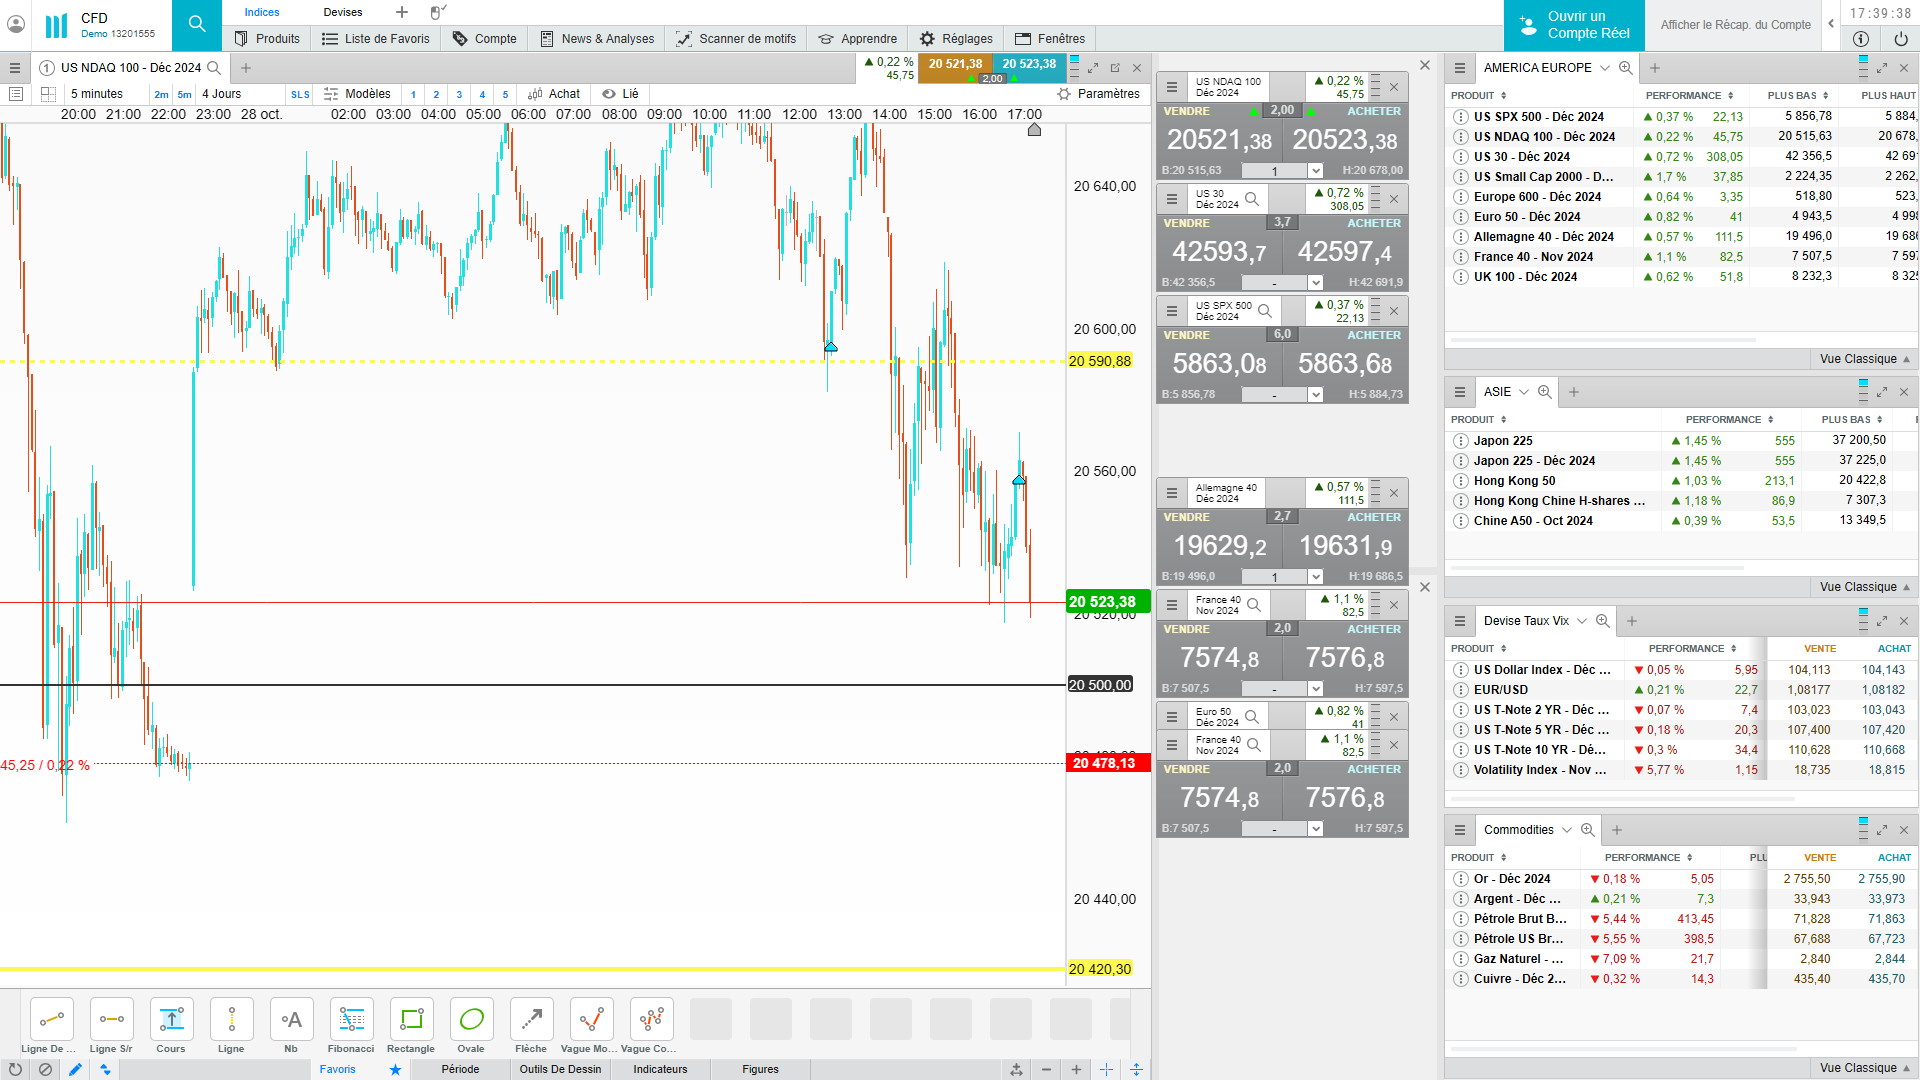Image resolution: width=1920 pixels, height=1080 pixels.
Task: Switch to the Devises tab
Action: click(x=343, y=12)
